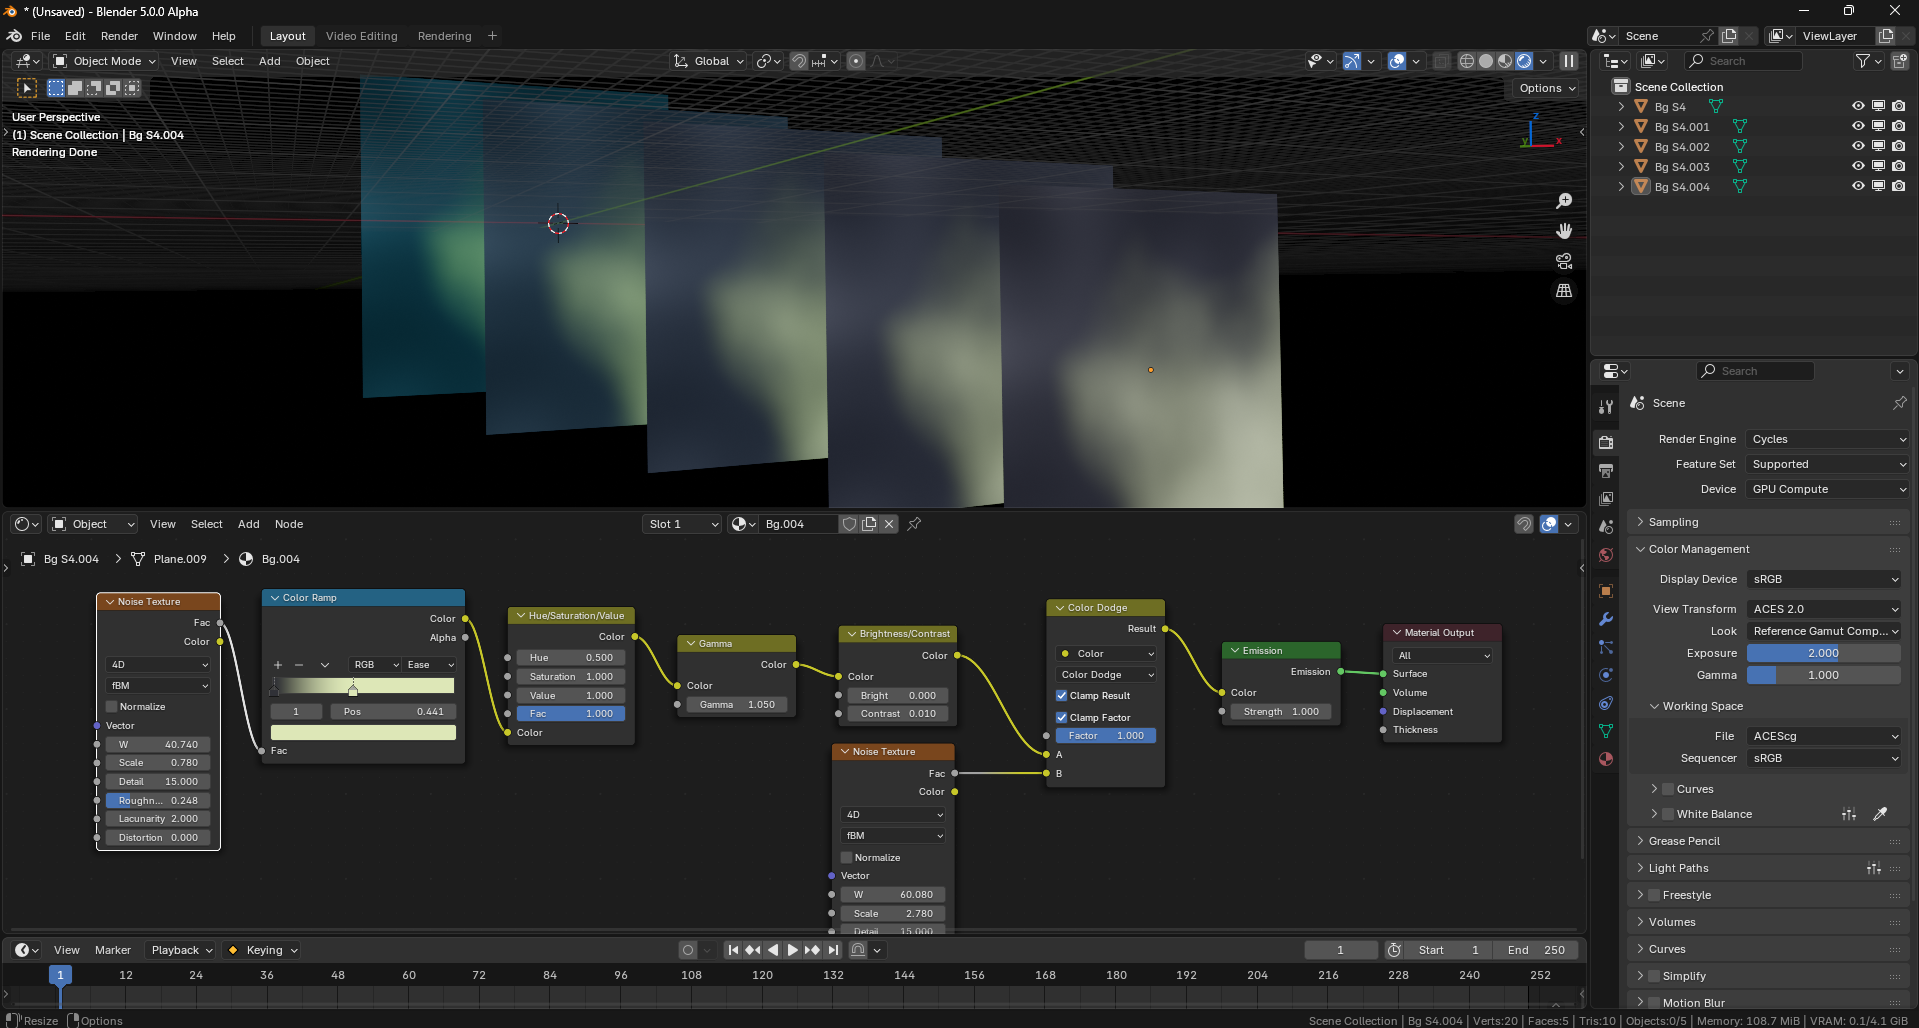Enable the Motion Blur checkbox
This screenshot has width=1919, height=1028.
click(1654, 1002)
